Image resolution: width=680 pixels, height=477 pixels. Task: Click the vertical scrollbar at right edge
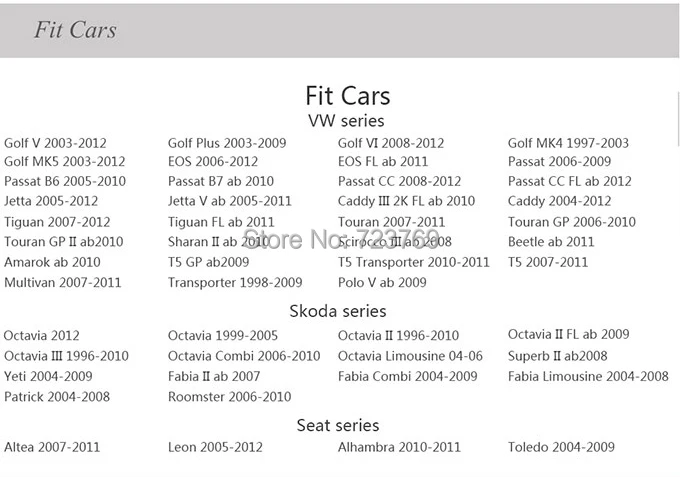(x=678, y=119)
